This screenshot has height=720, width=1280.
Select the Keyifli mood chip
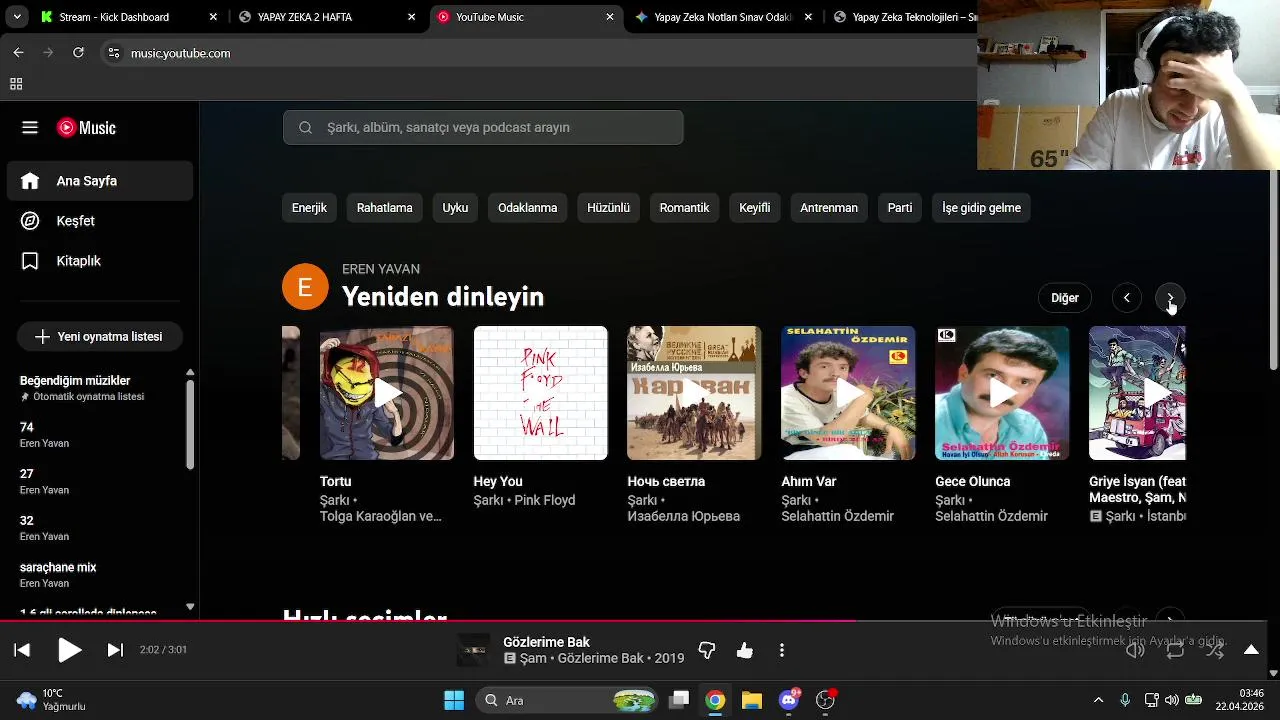(x=755, y=208)
